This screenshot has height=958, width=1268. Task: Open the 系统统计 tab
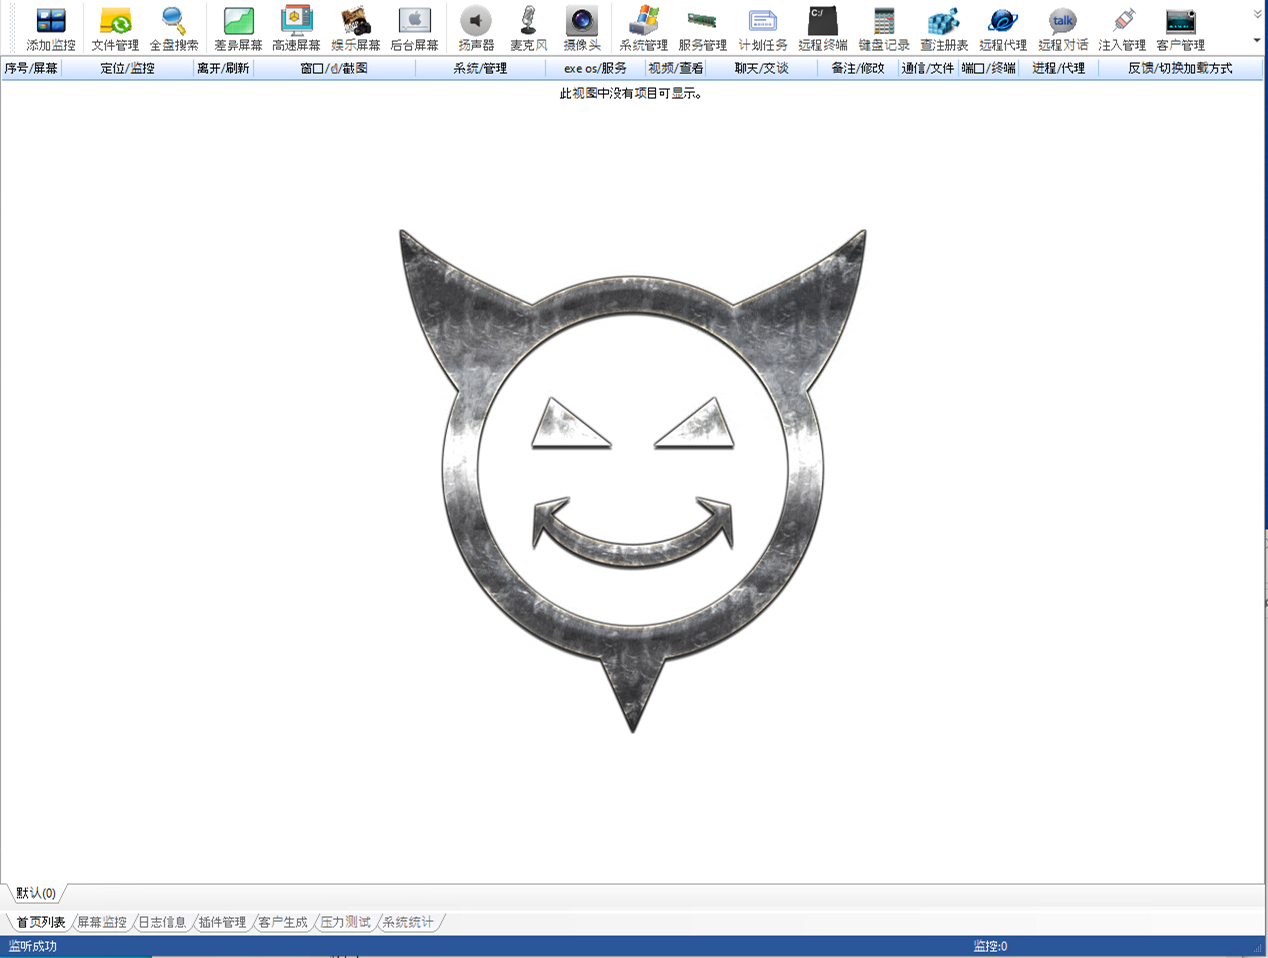pyautogui.click(x=408, y=922)
